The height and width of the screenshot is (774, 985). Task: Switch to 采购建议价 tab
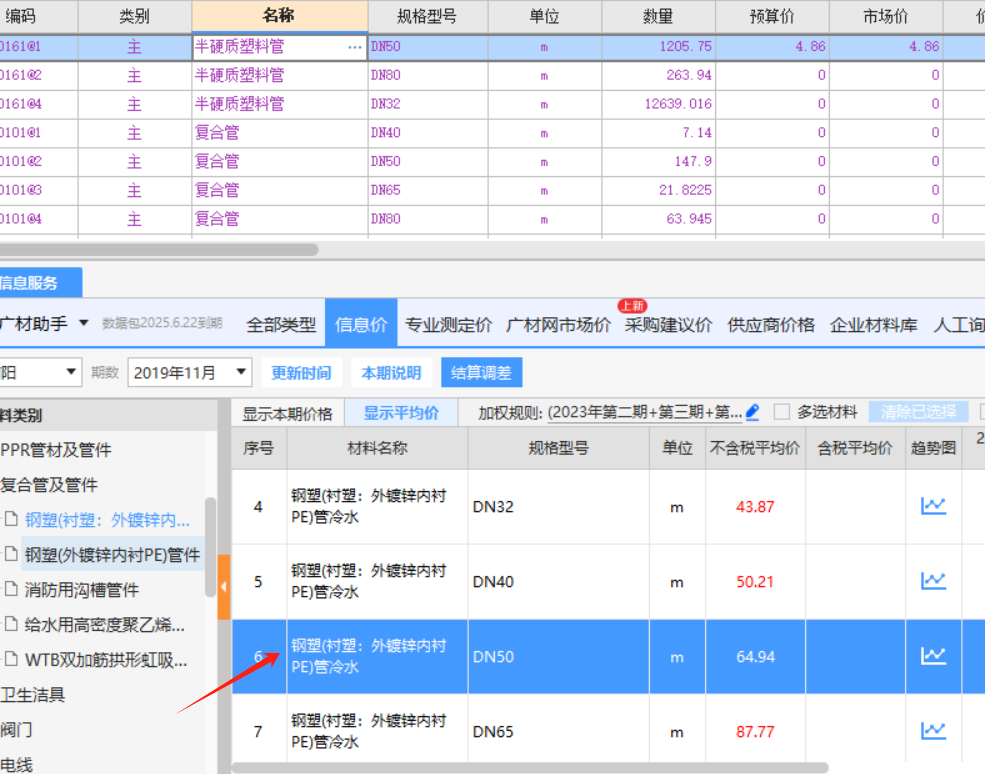tap(668, 325)
